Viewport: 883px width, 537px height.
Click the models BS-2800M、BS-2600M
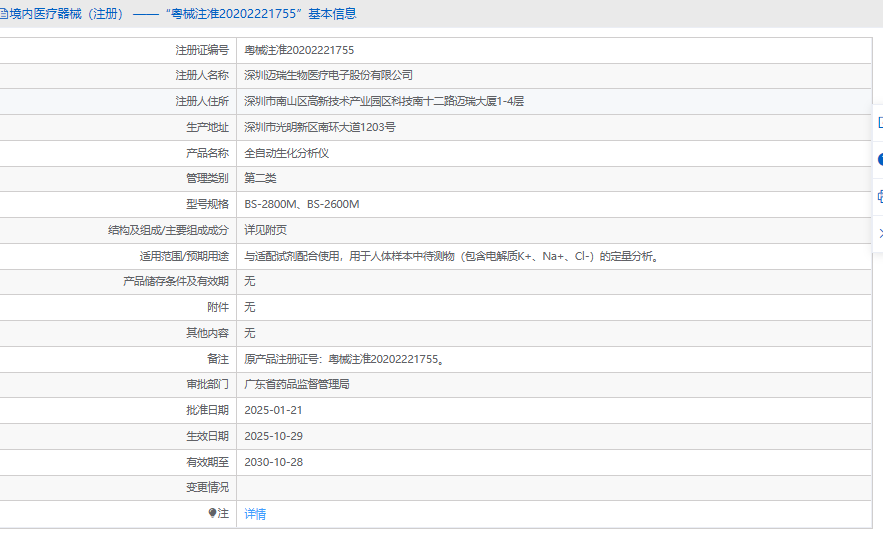click(302, 204)
